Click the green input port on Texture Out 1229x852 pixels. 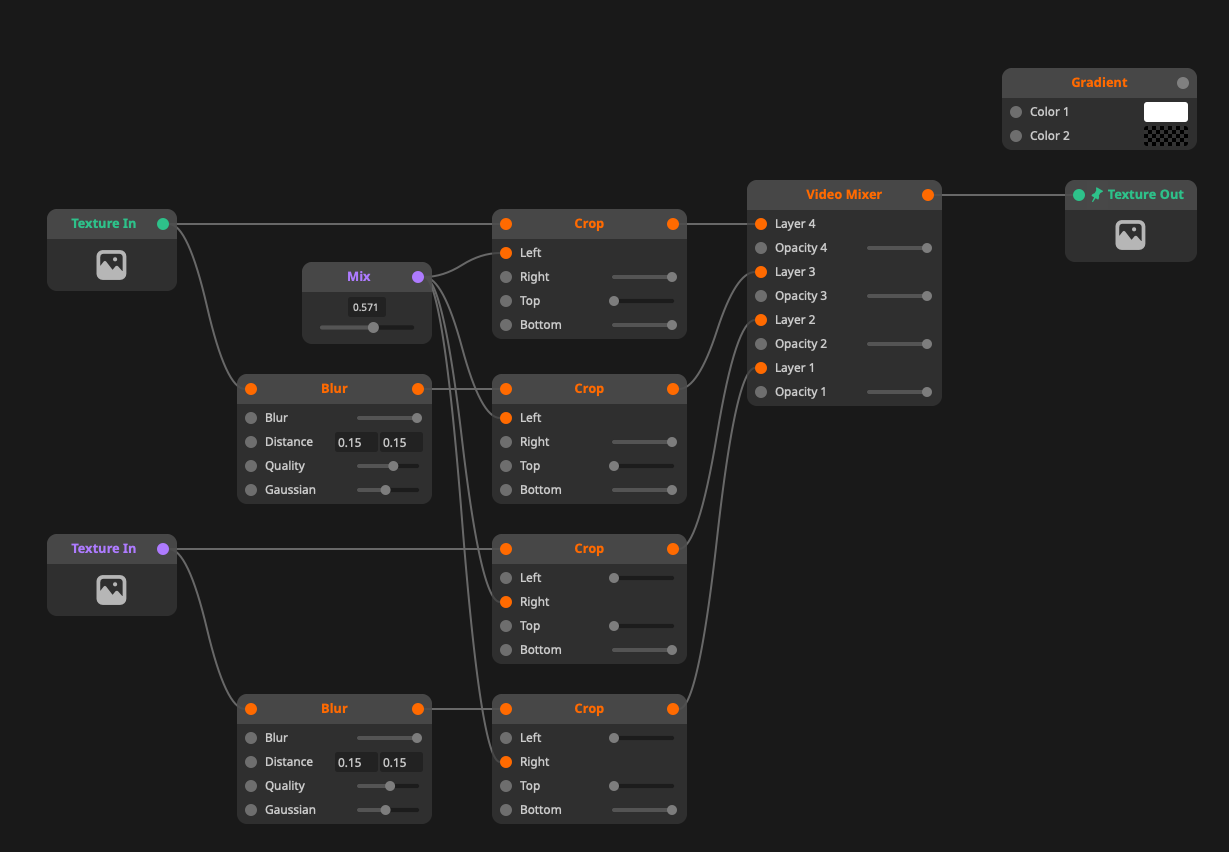1079,195
